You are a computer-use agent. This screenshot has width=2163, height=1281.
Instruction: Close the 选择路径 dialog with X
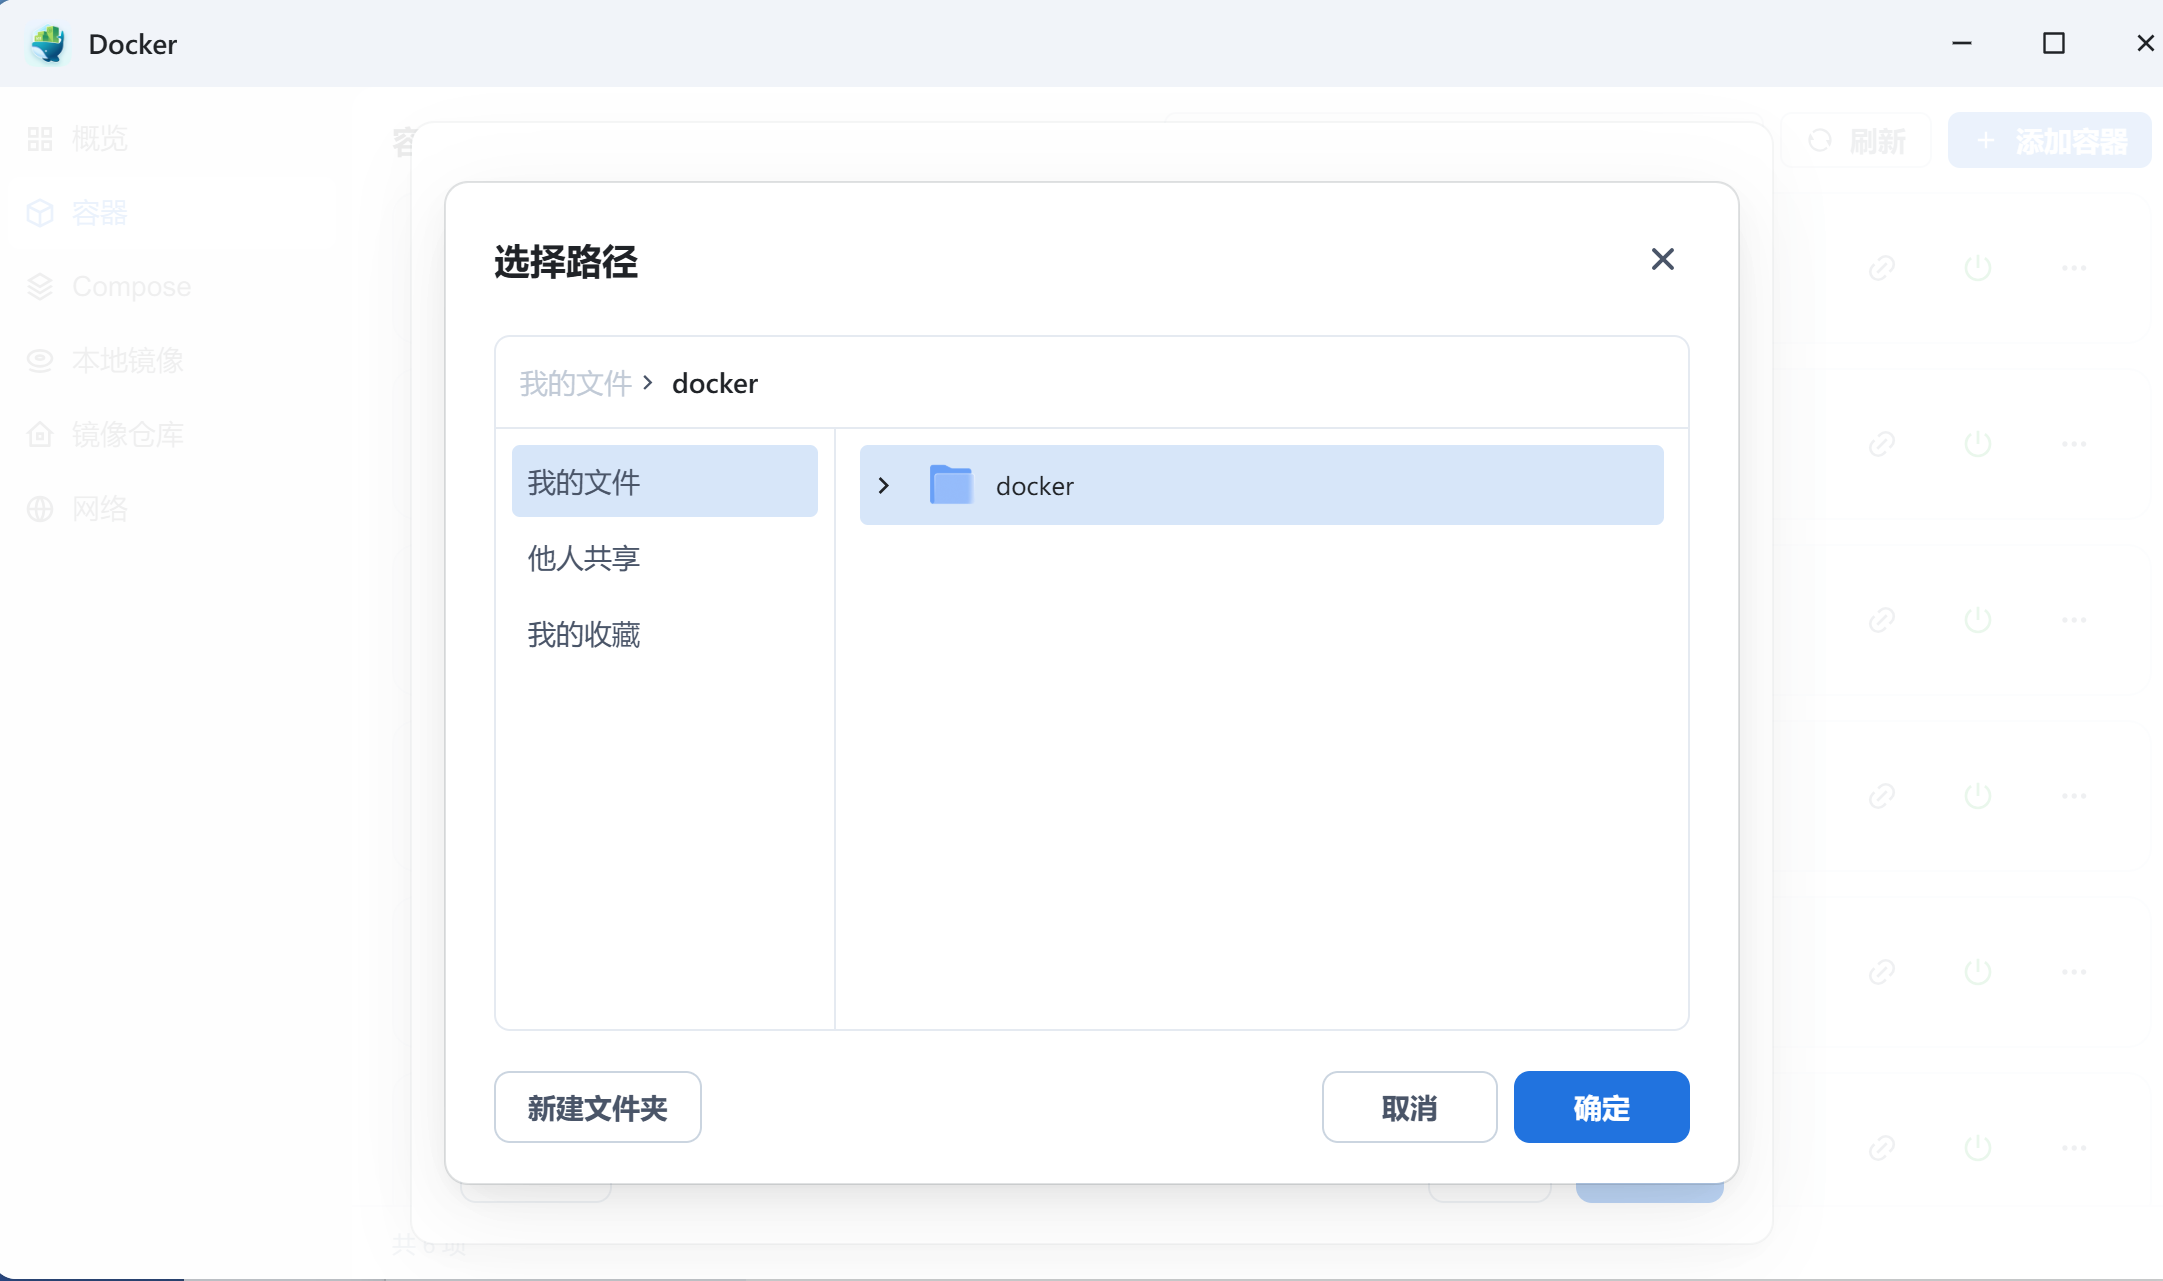click(1662, 260)
